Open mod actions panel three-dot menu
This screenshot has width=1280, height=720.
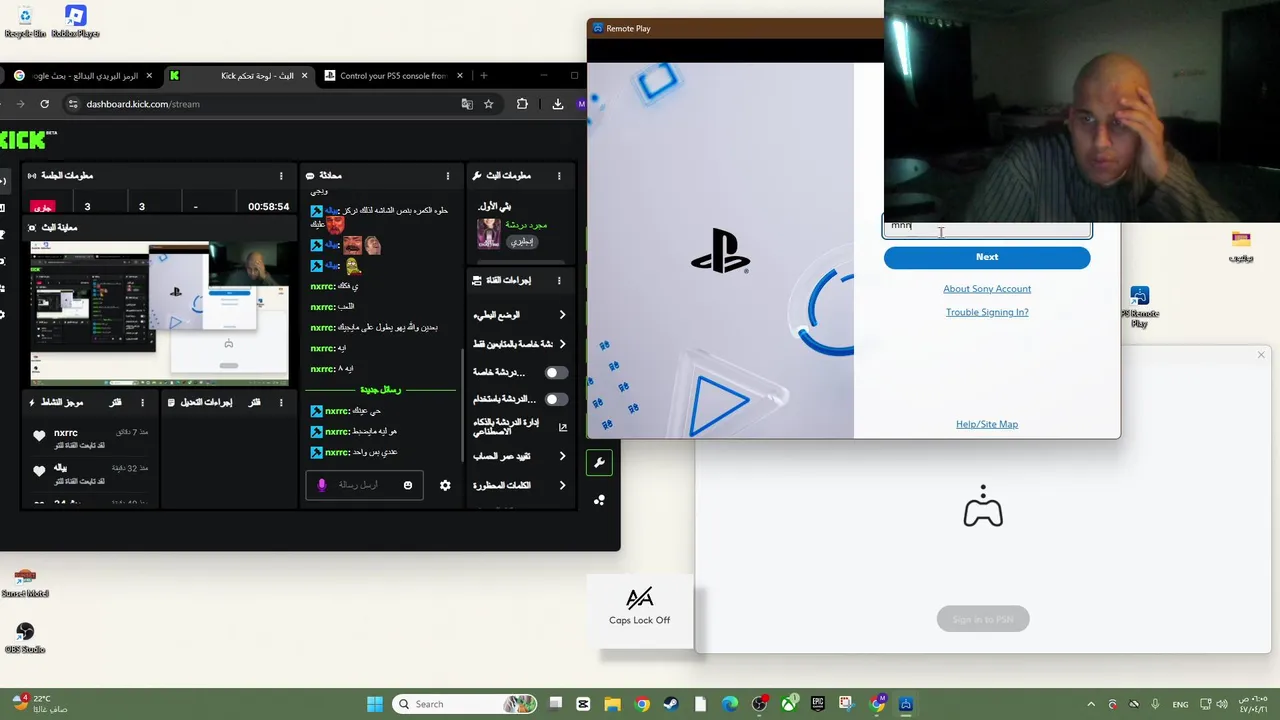(x=281, y=402)
